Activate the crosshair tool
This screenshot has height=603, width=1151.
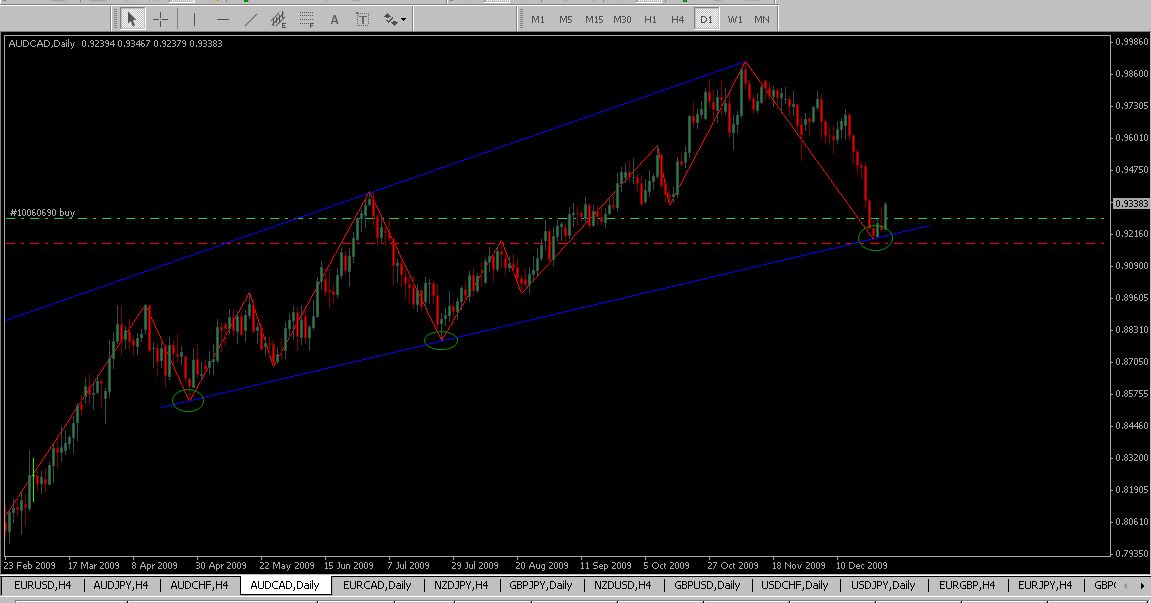click(160, 19)
